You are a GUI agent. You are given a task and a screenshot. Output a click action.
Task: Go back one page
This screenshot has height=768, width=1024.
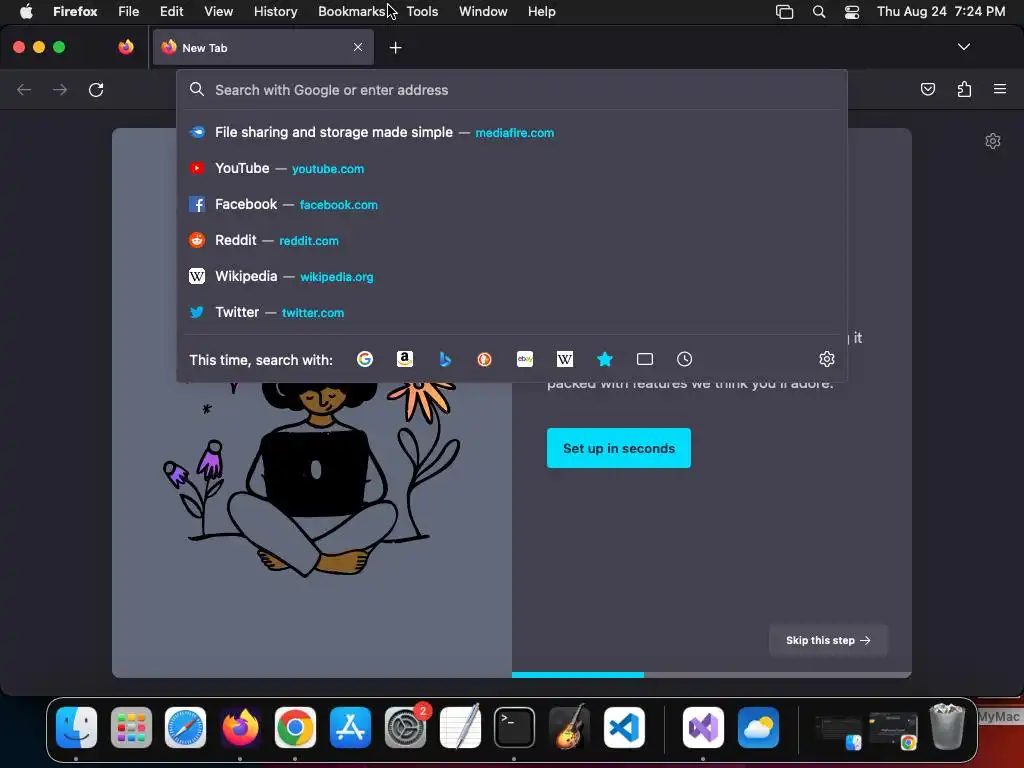pos(24,89)
